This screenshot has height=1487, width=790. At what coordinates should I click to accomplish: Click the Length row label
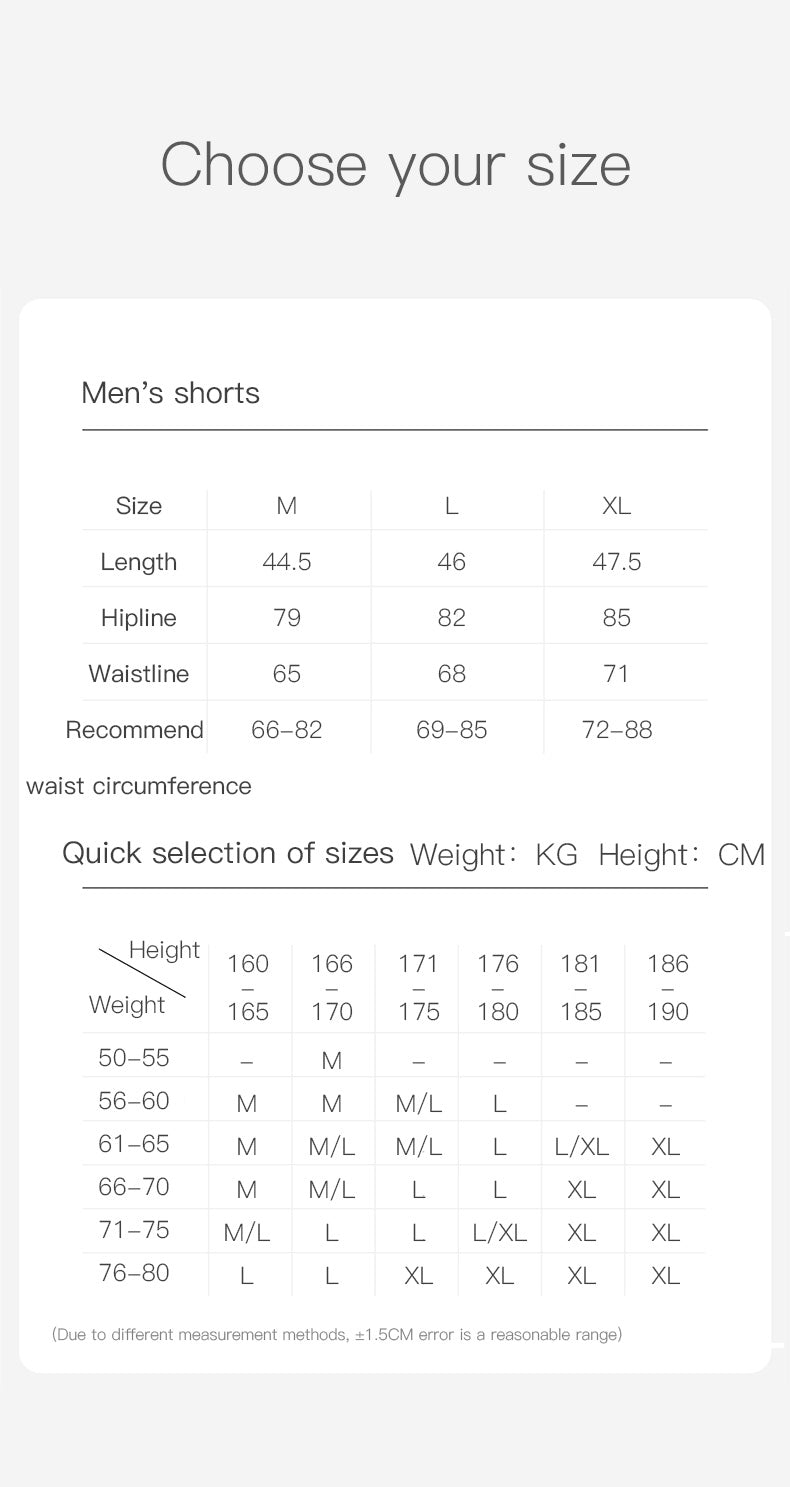138,562
